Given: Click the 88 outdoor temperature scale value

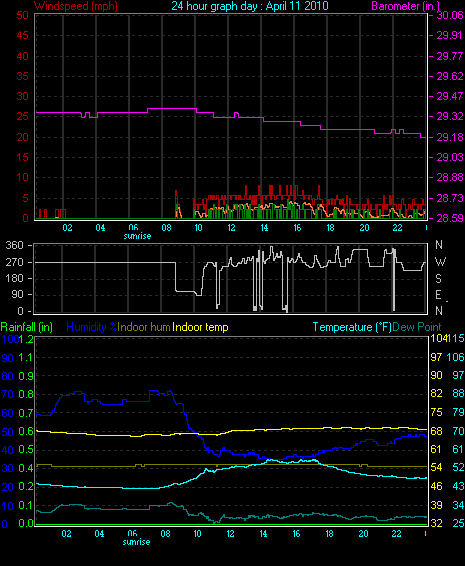Looking at the screenshot, I should pos(458,393).
